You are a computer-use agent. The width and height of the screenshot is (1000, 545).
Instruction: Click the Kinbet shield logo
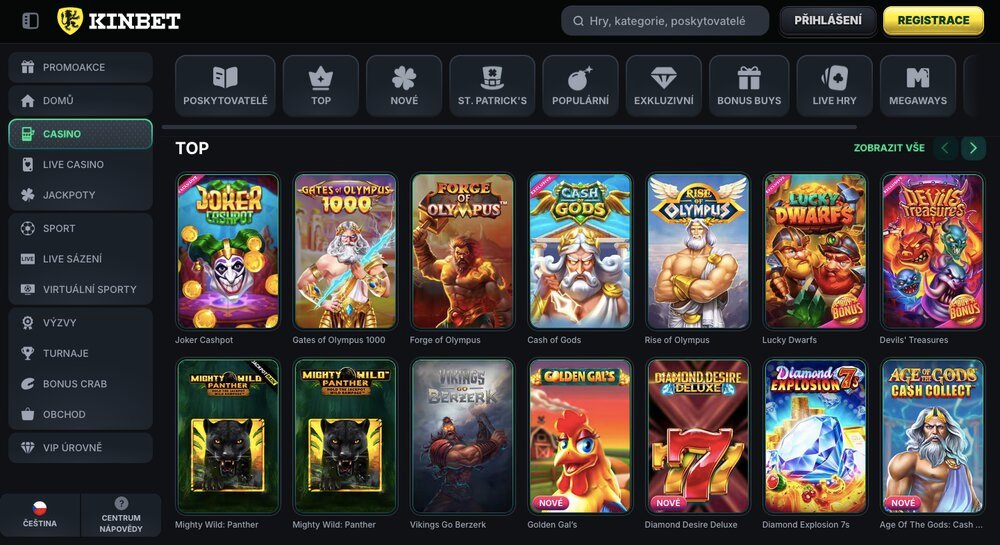[70, 21]
